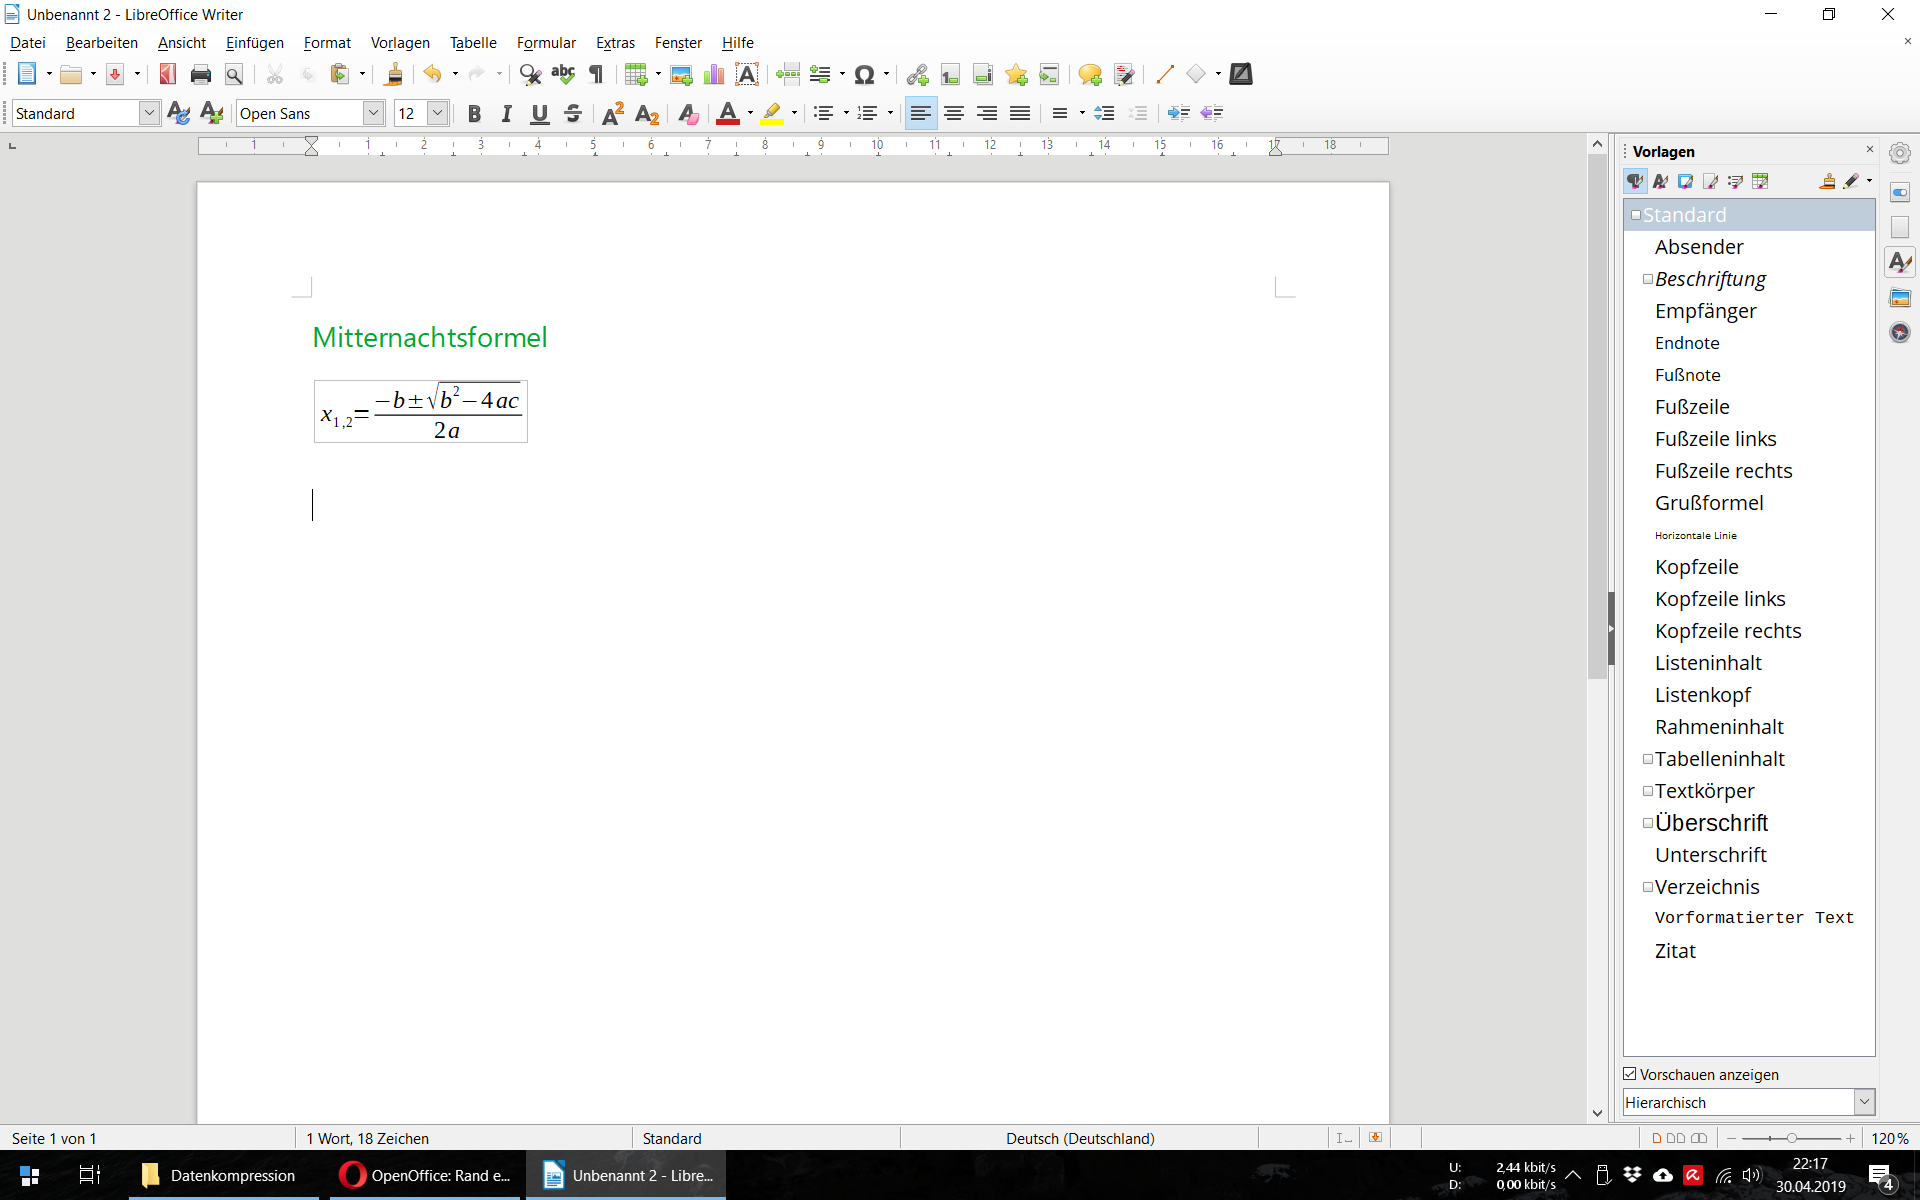Toggle formatting marks (pilcrow) icon
This screenshot has width=1920, height=1200.
tap(596, 74)
